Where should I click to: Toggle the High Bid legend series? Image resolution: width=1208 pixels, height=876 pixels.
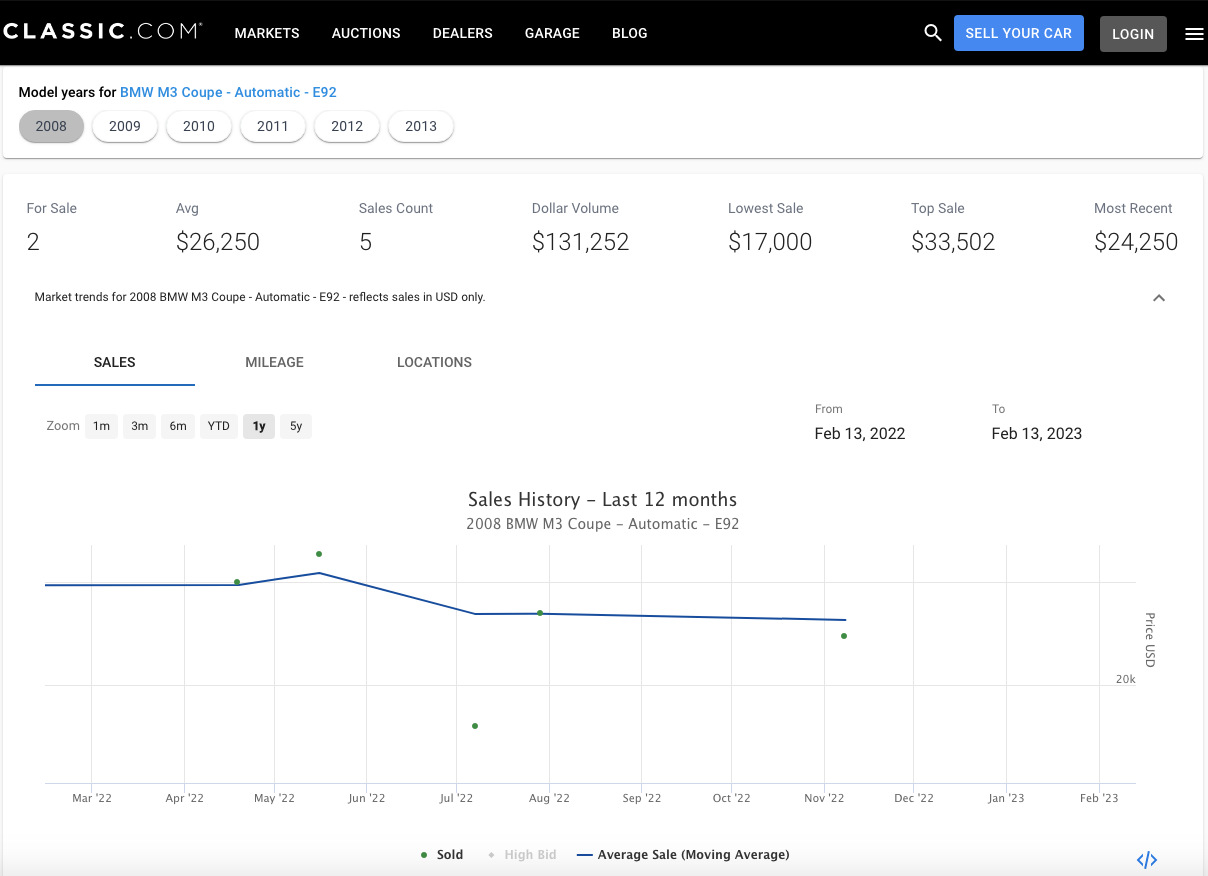click(522, 855)
